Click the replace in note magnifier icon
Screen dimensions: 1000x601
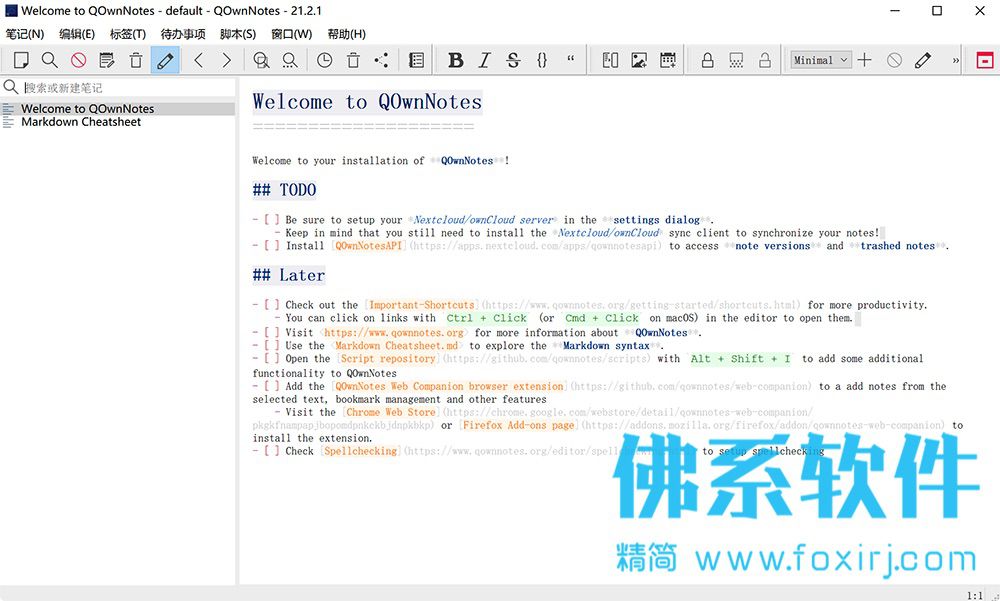[290, 60]
